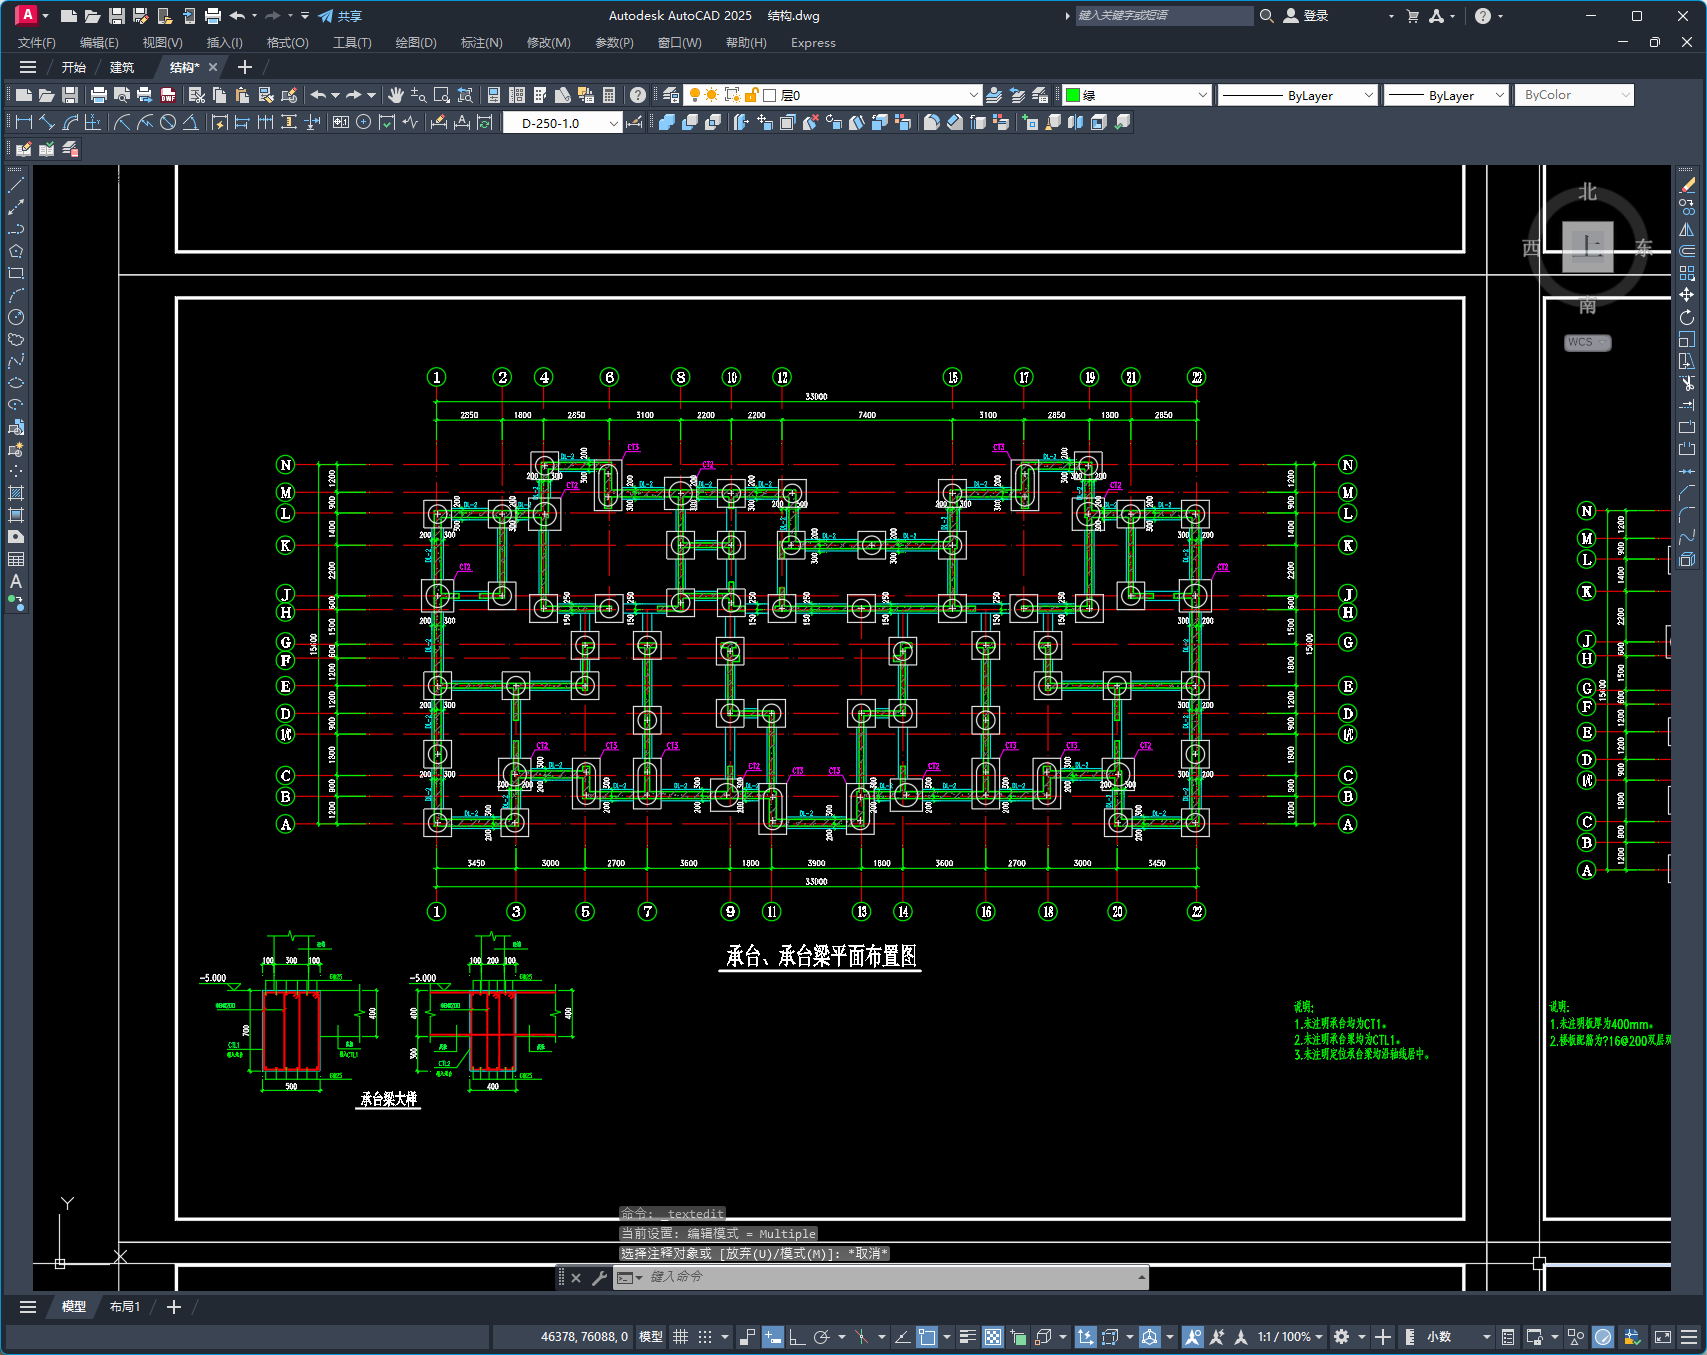Toggle Object Snap in status bar

[x=927, y=1337]
